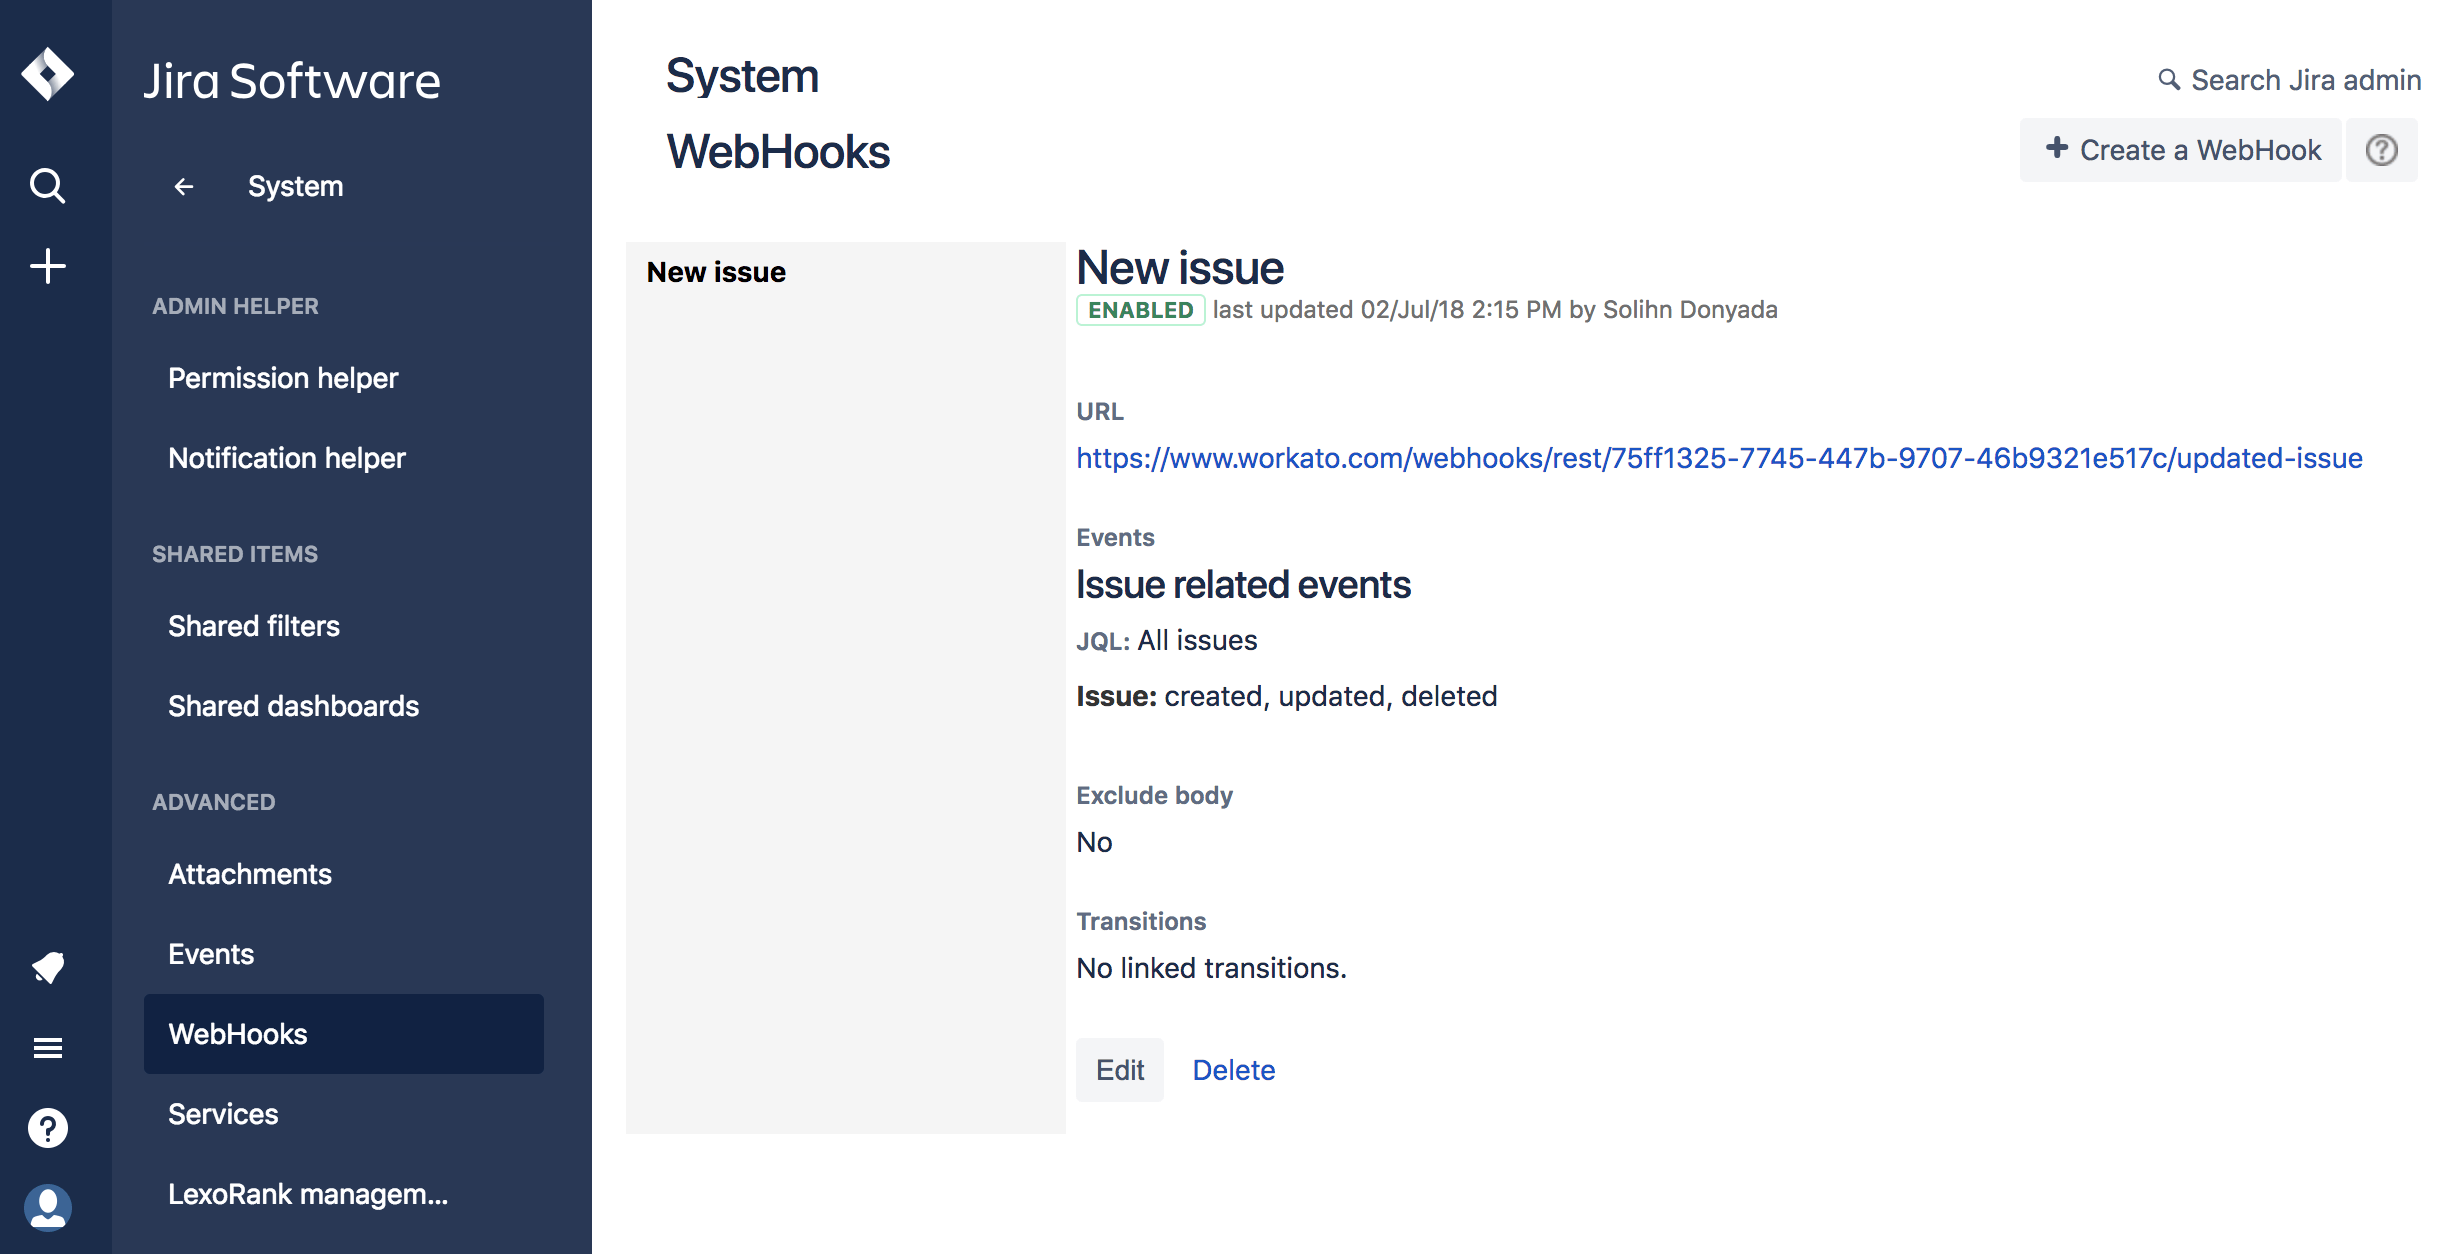Open Shared dashboards under Shared Items
2442x1254 pixels.
pos(293,706)
